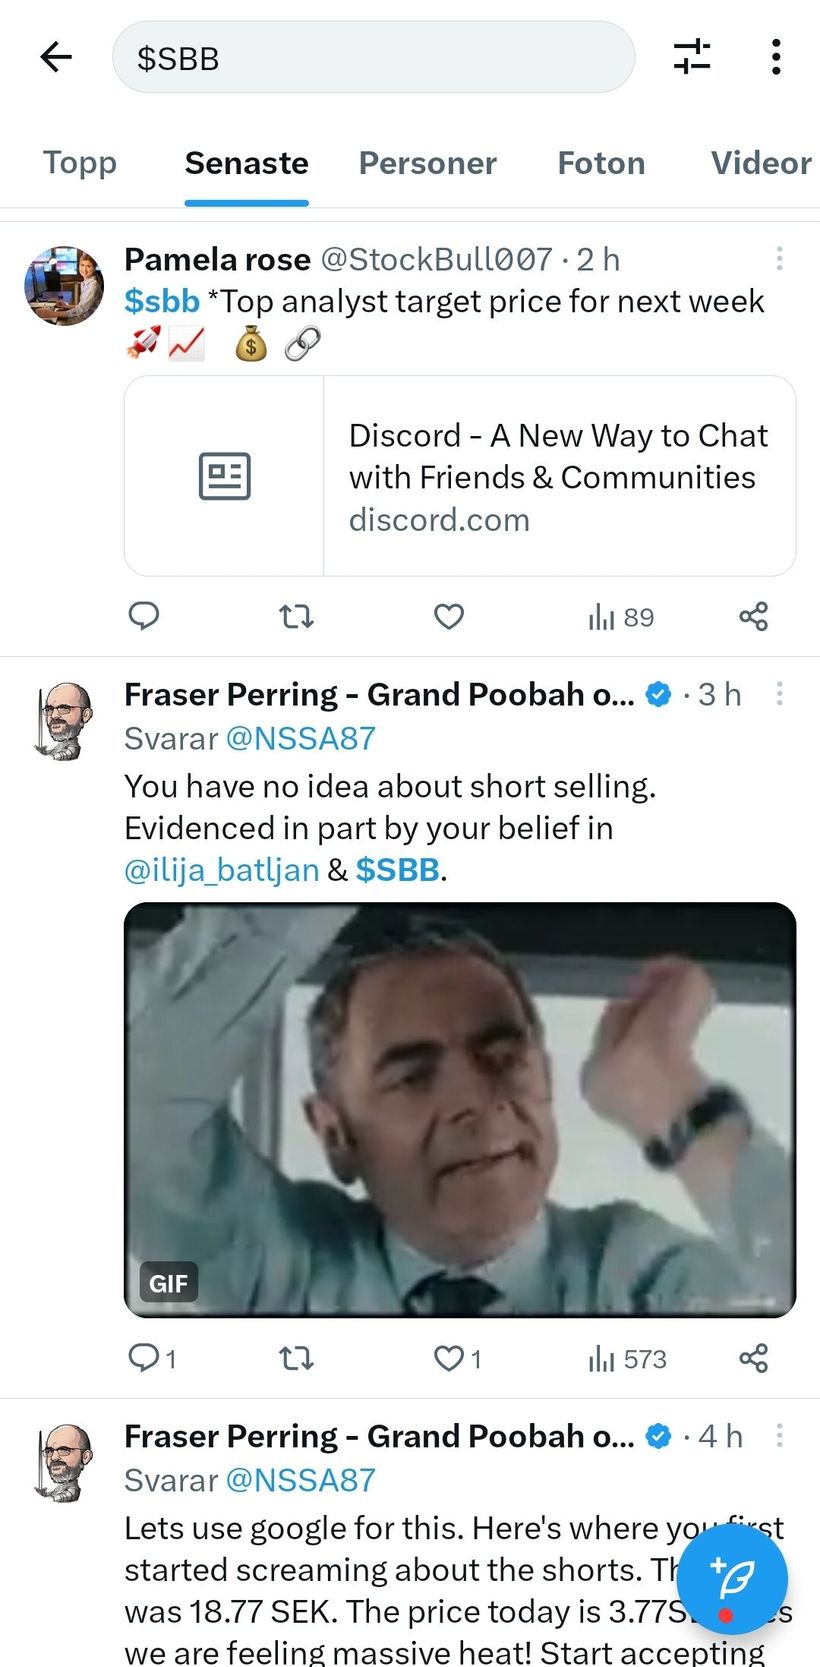Reply to Pamela rose's post
The width and height of the screenshot is (820, 1667).
(x=144, y=616)
